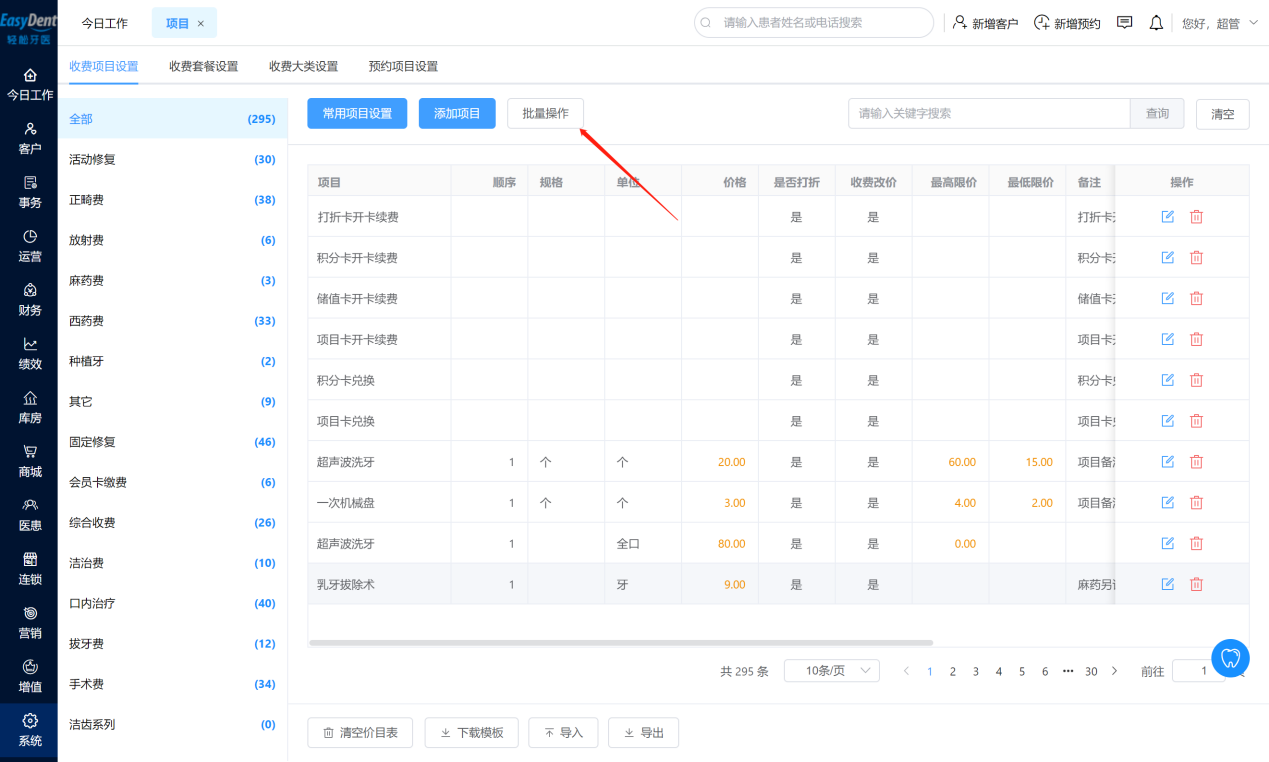Edit the 项目卡兑换 item
Screen dimensions: 1269x762
[x=1167, y=422]
